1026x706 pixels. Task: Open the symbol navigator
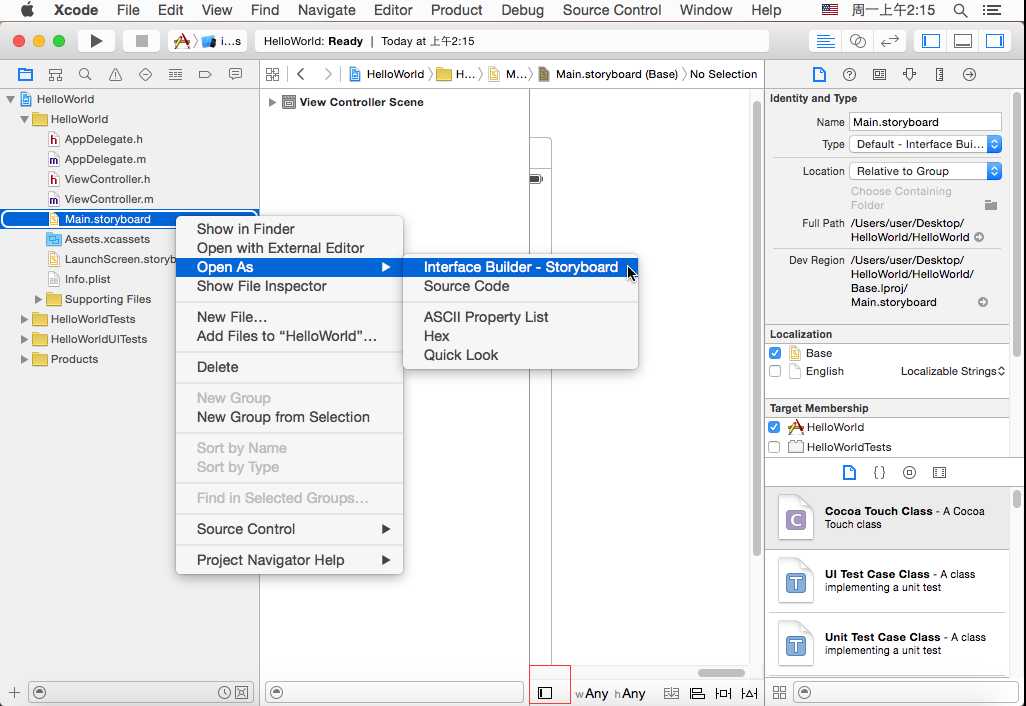point(56,74)
